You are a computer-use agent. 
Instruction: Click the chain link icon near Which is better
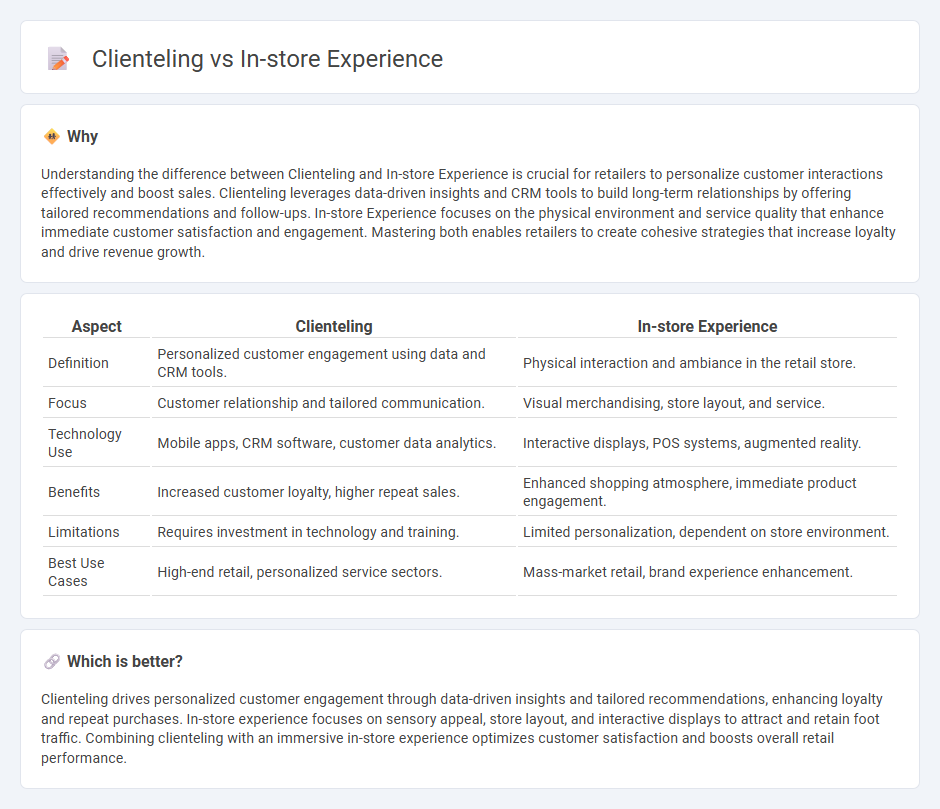pos(52,661)
